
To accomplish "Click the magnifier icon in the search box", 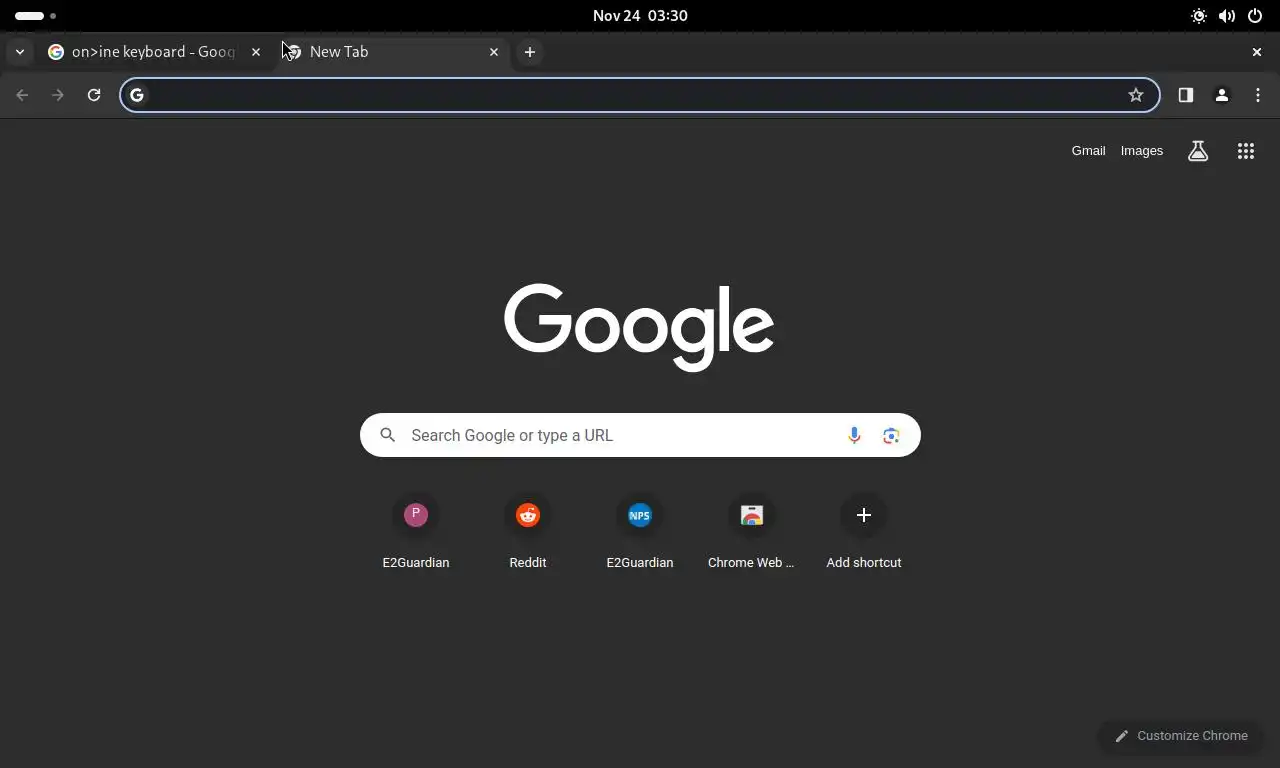I will pyautogui.click(x=388, y=435).
